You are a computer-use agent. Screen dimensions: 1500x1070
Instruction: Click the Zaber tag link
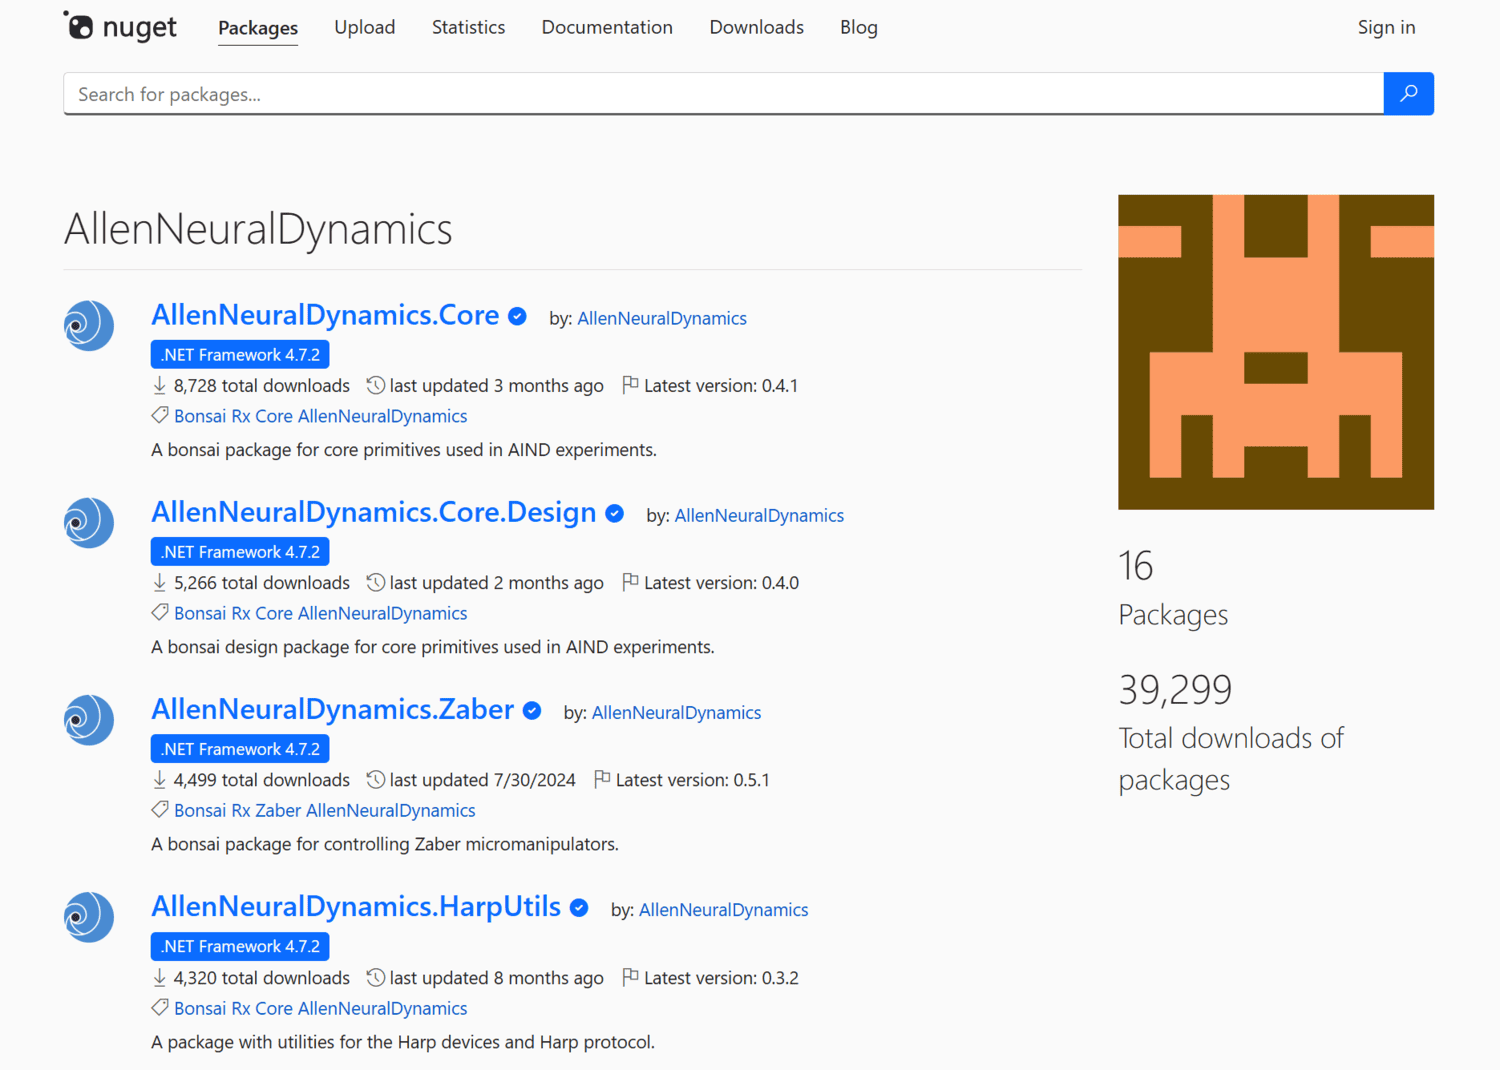click(278, 810)
